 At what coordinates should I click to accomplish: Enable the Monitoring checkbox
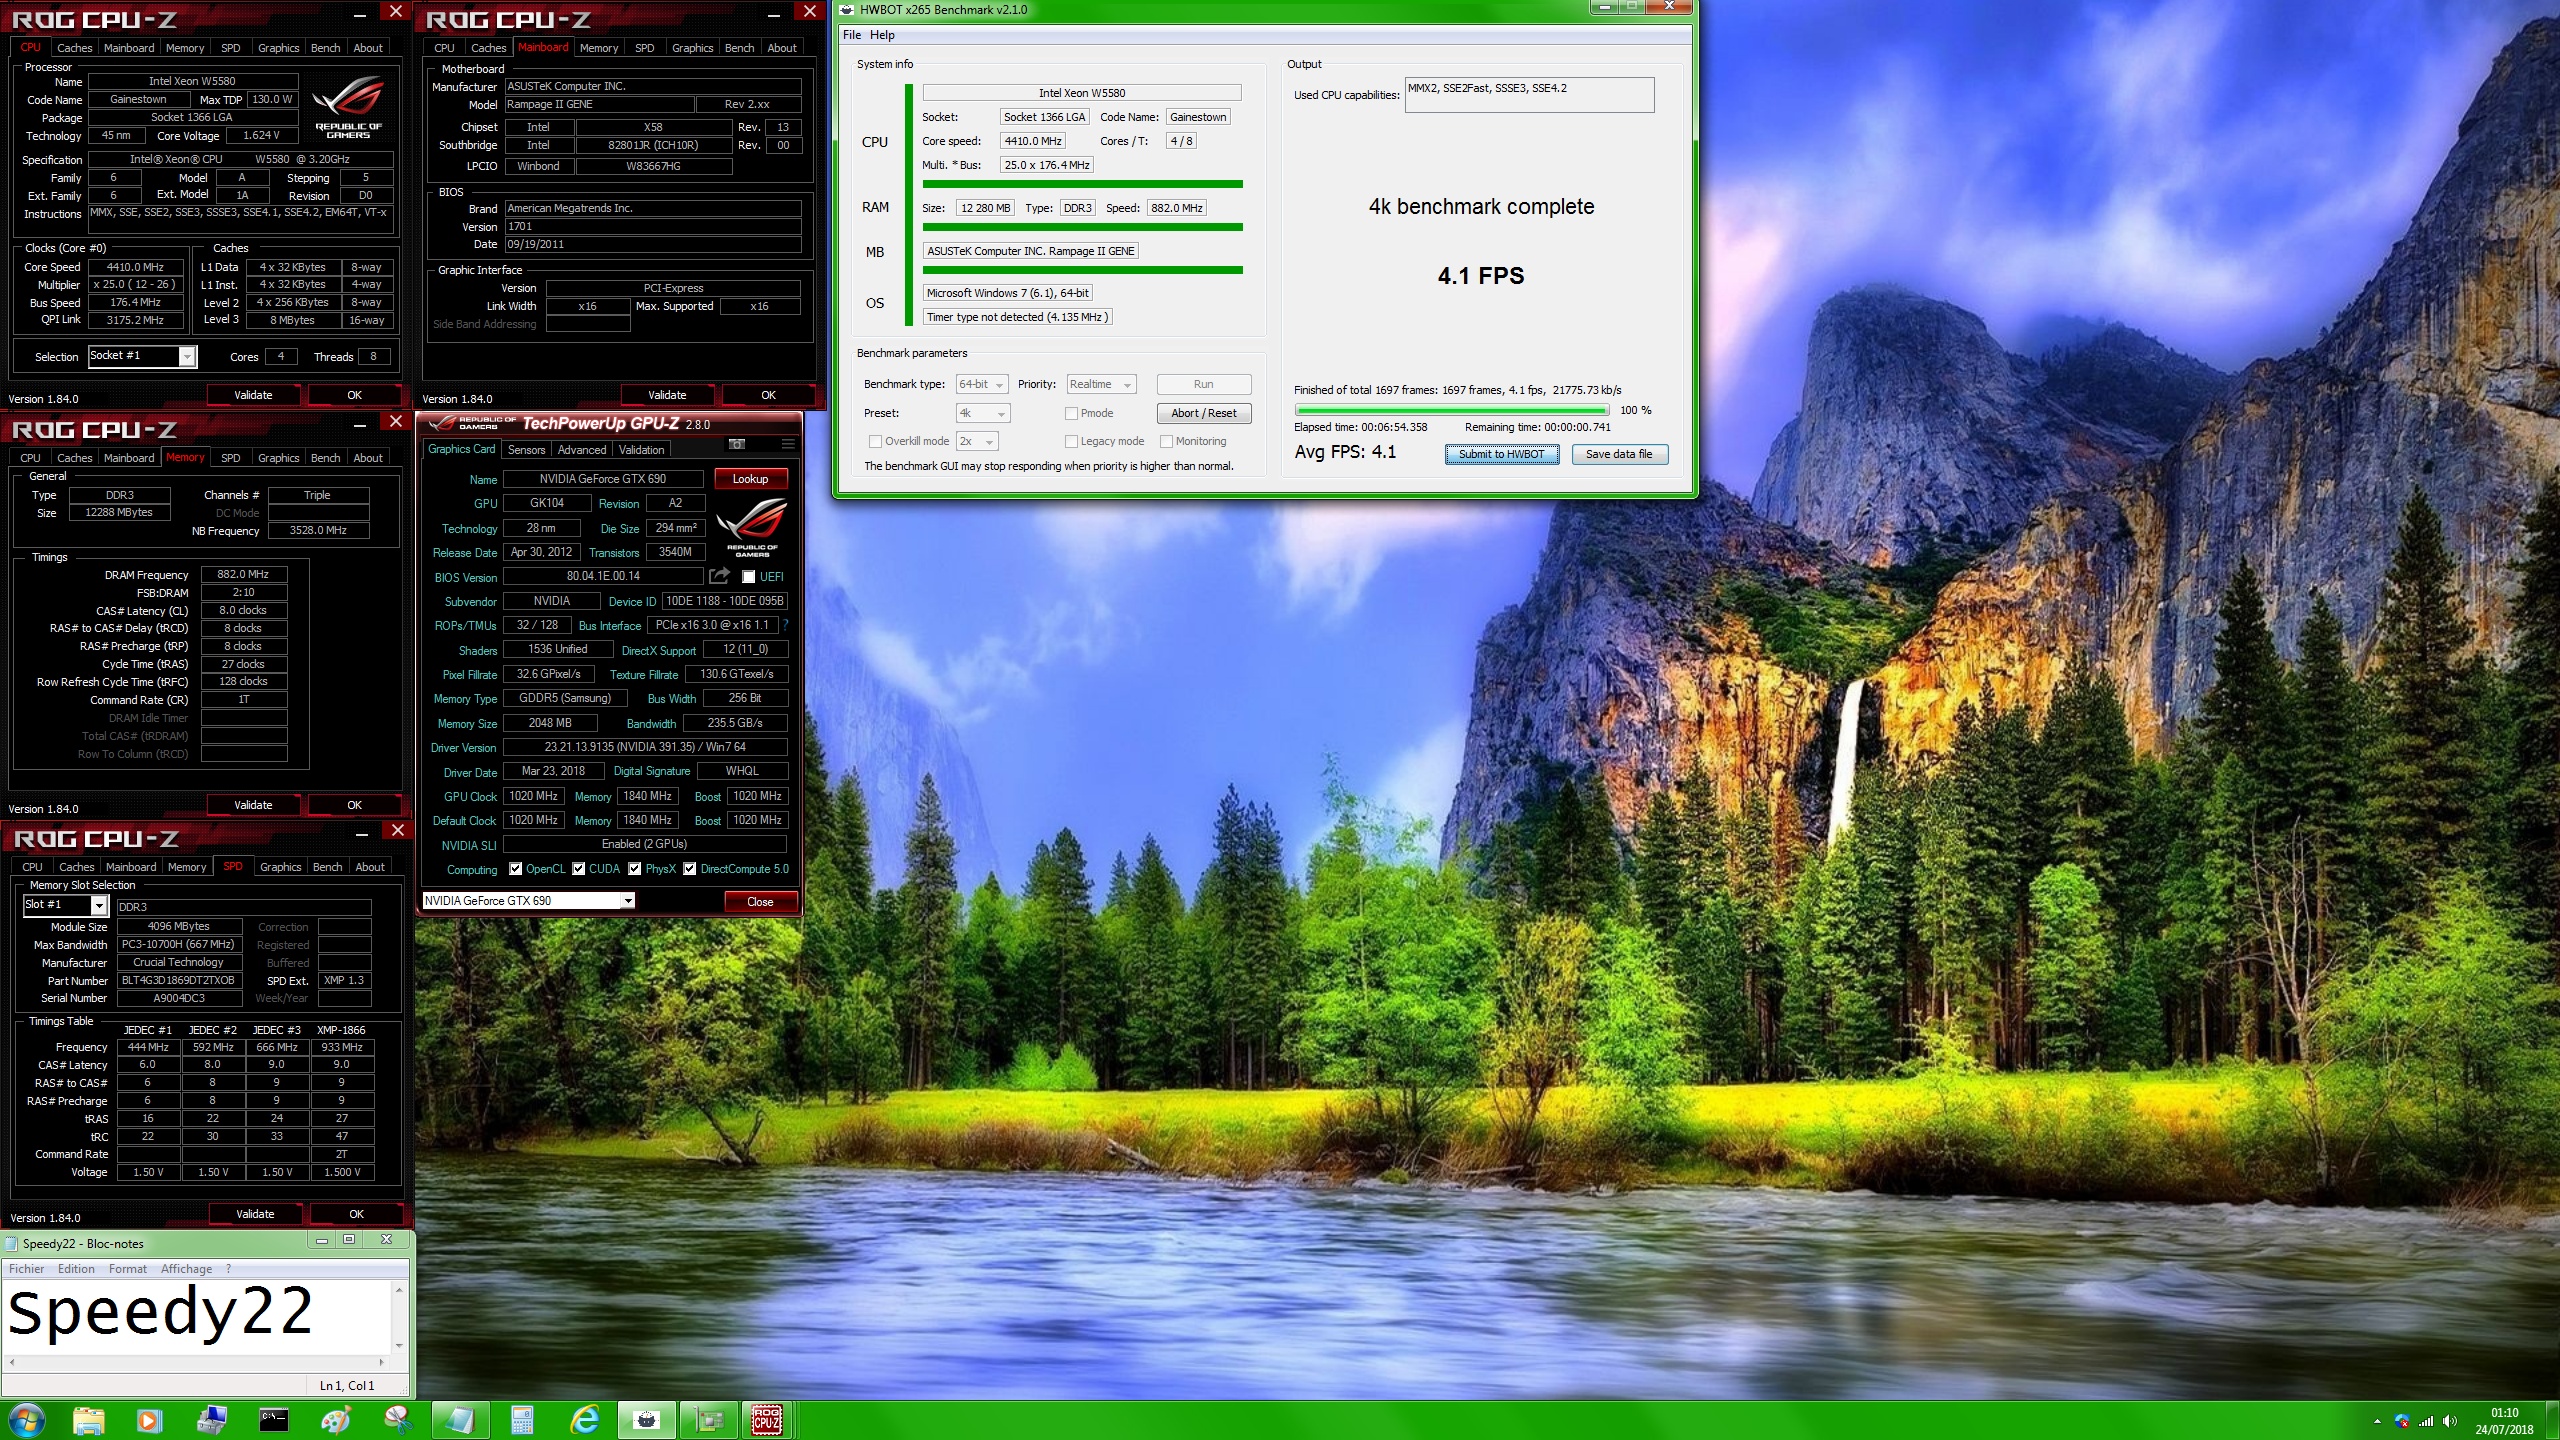tap(1166, 441)
